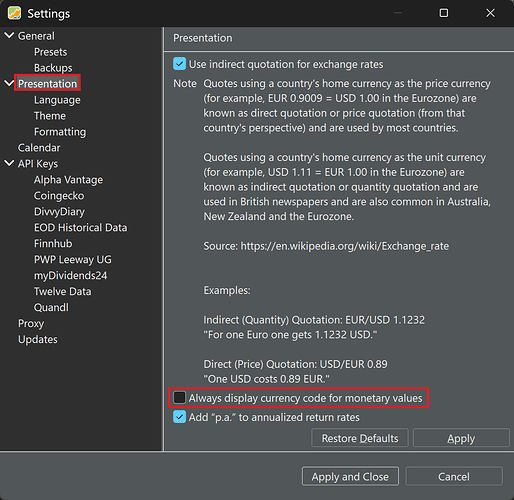Open the Language settings page

pyautogui.click(x=57, y=100)
